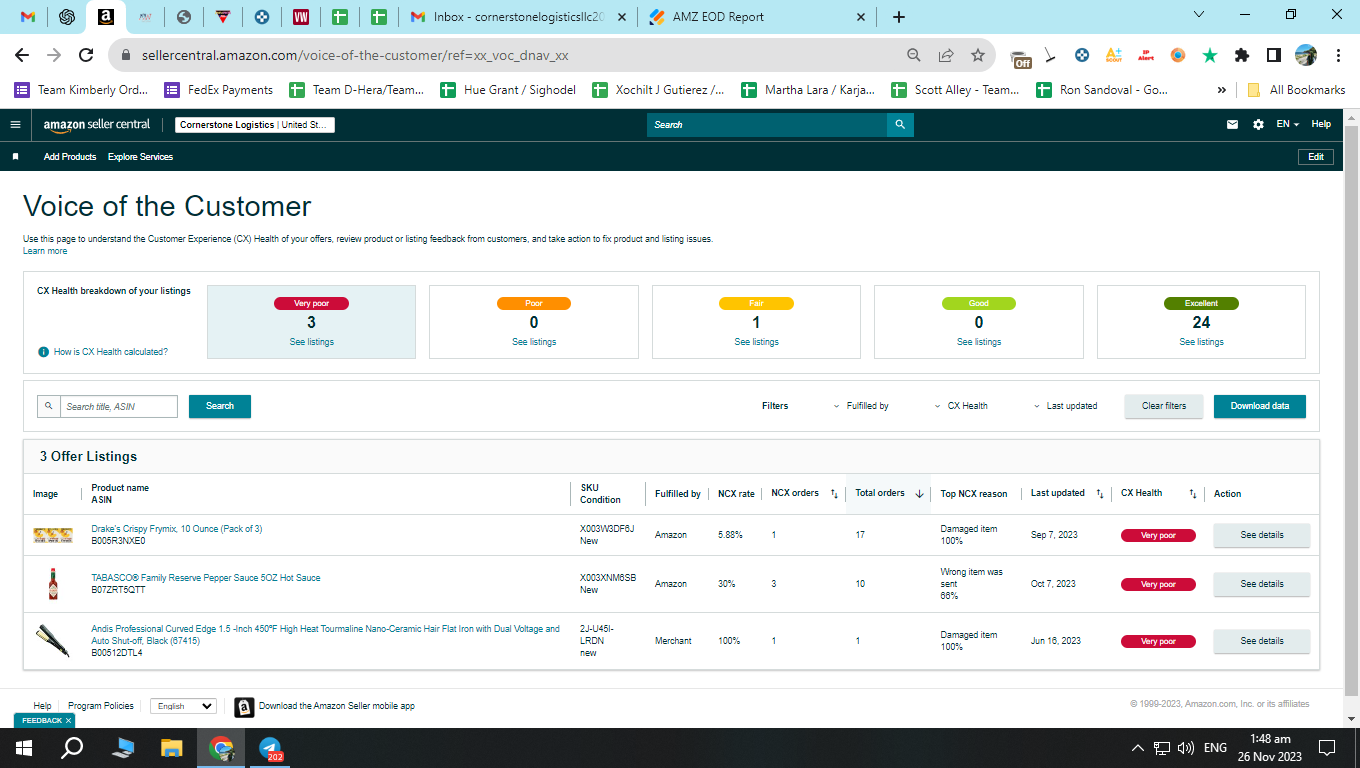Open a new browser tab
The width and height of the screenshot is (1360, 768).
click(x=899, y=17)
